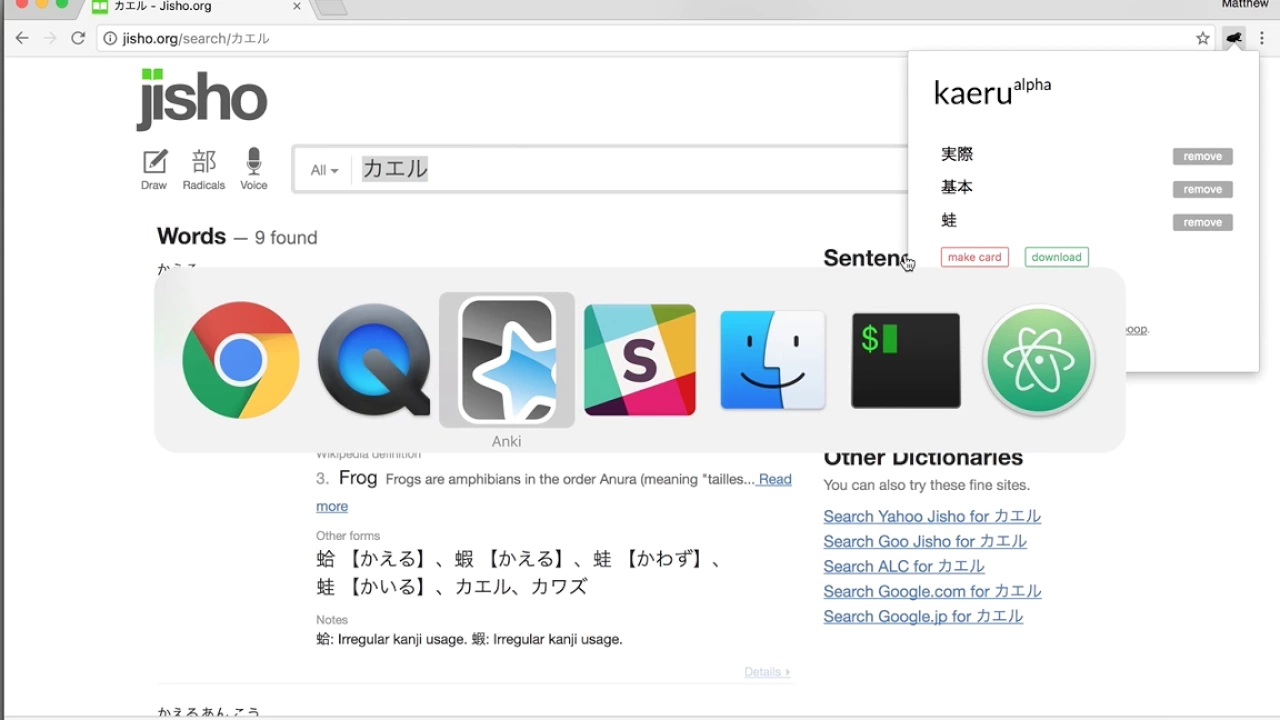View site info icon in address bar
This screenshot has width=1280, height=720.
[110, 38]
